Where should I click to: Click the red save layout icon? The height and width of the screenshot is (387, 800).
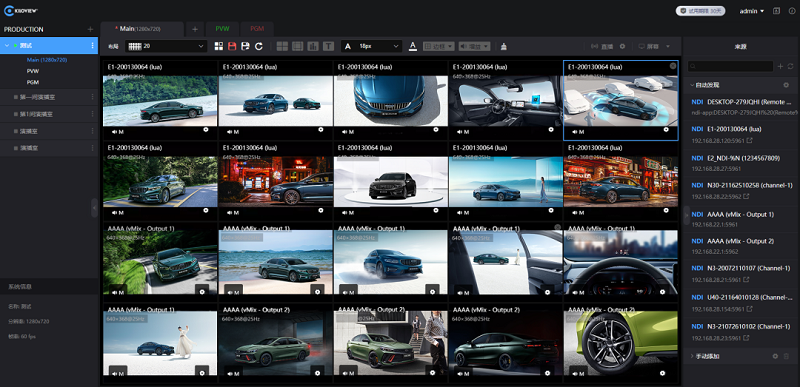pyautogui.click(x=232, y=46)
